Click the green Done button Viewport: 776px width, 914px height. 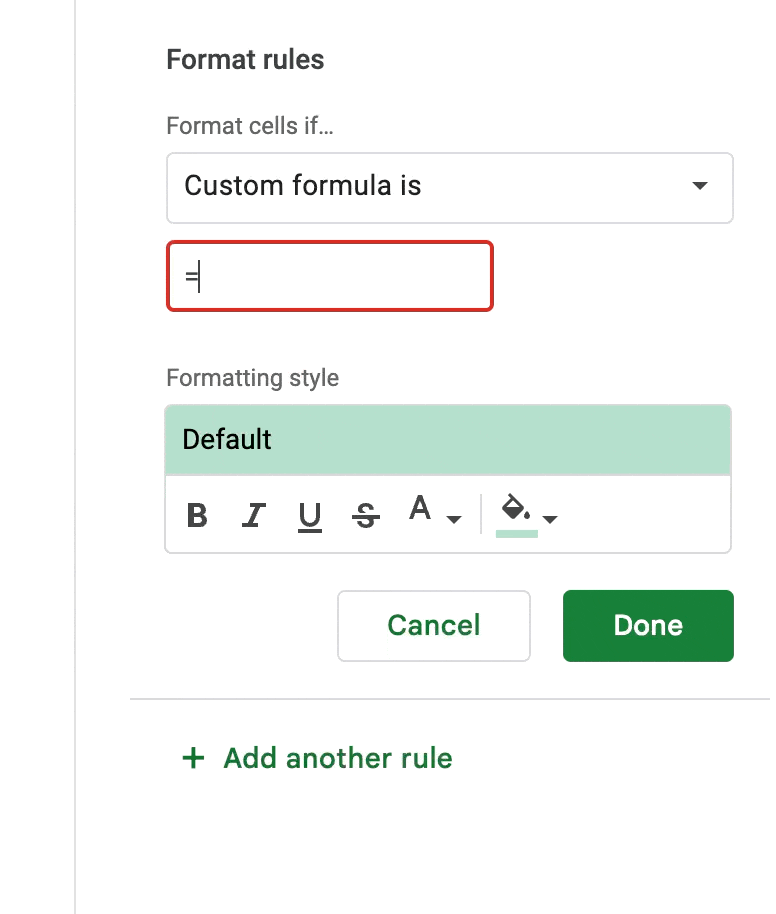pyautogui.click(x=648, y=626)
